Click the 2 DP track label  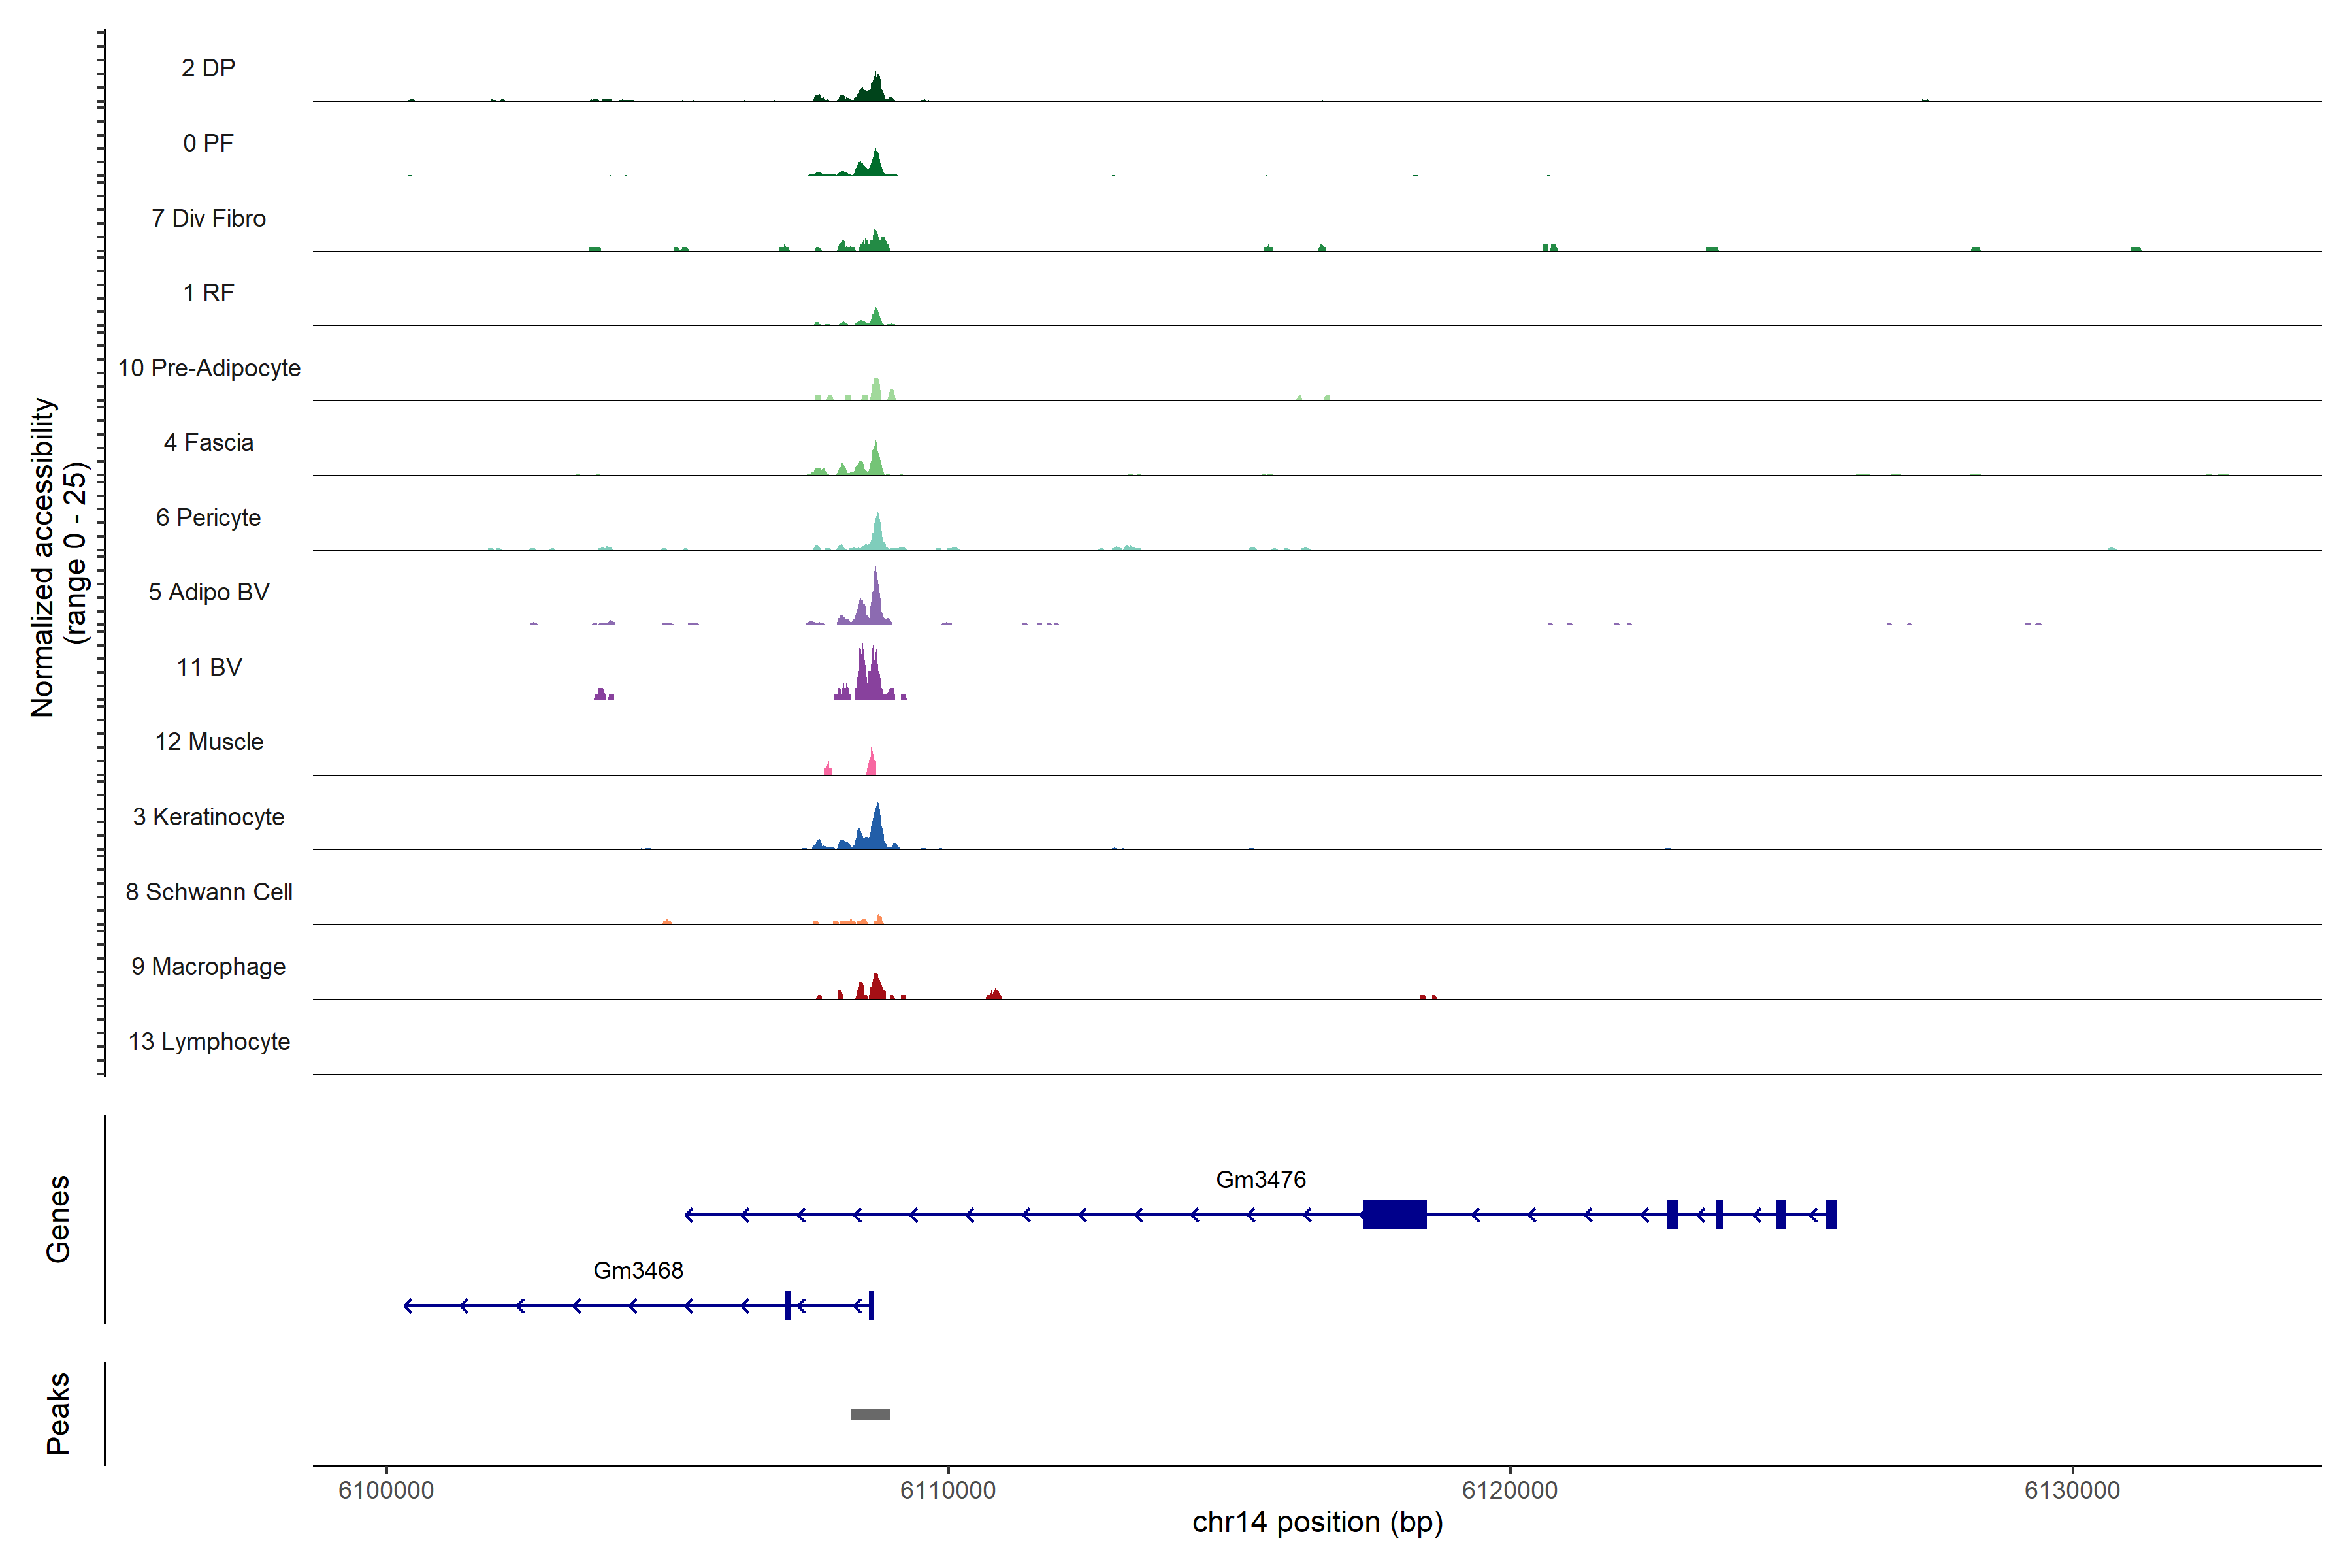click(x=208, y=68)
